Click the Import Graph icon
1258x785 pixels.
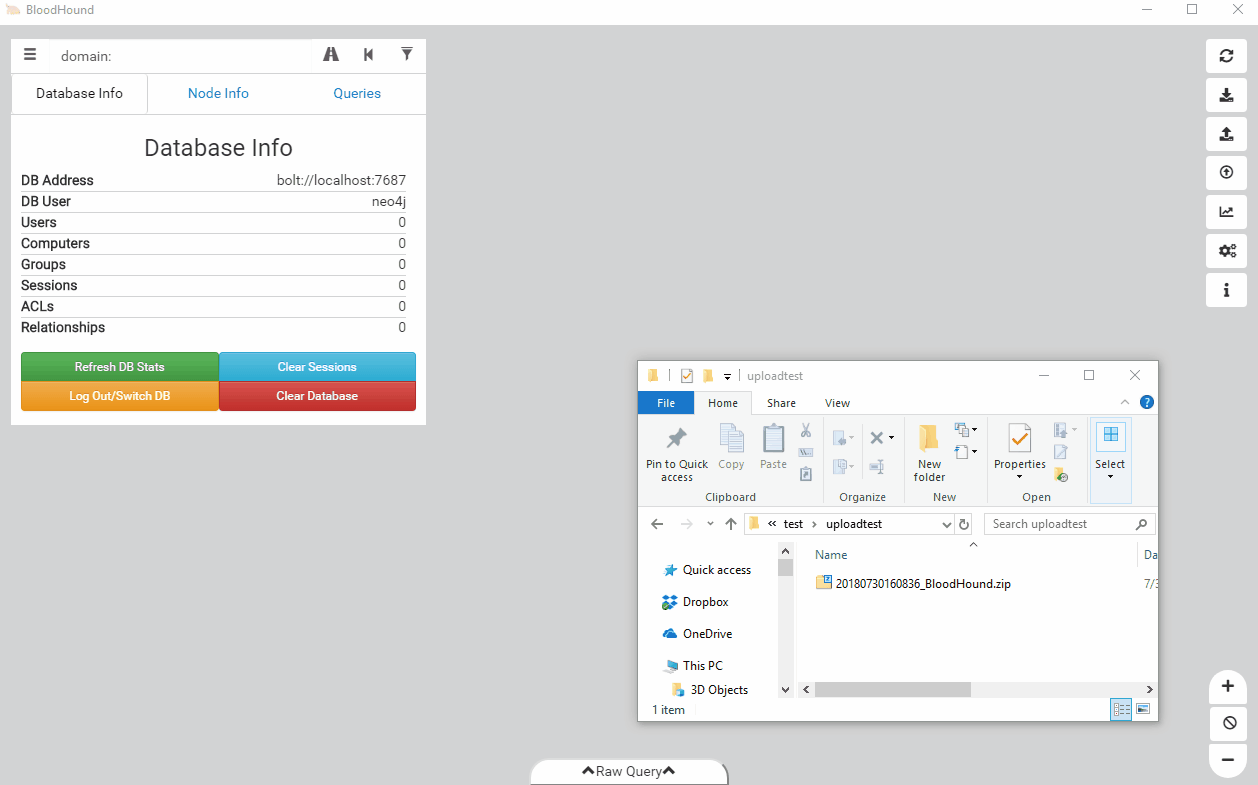pyautogui.click(x=1226, y=134)
